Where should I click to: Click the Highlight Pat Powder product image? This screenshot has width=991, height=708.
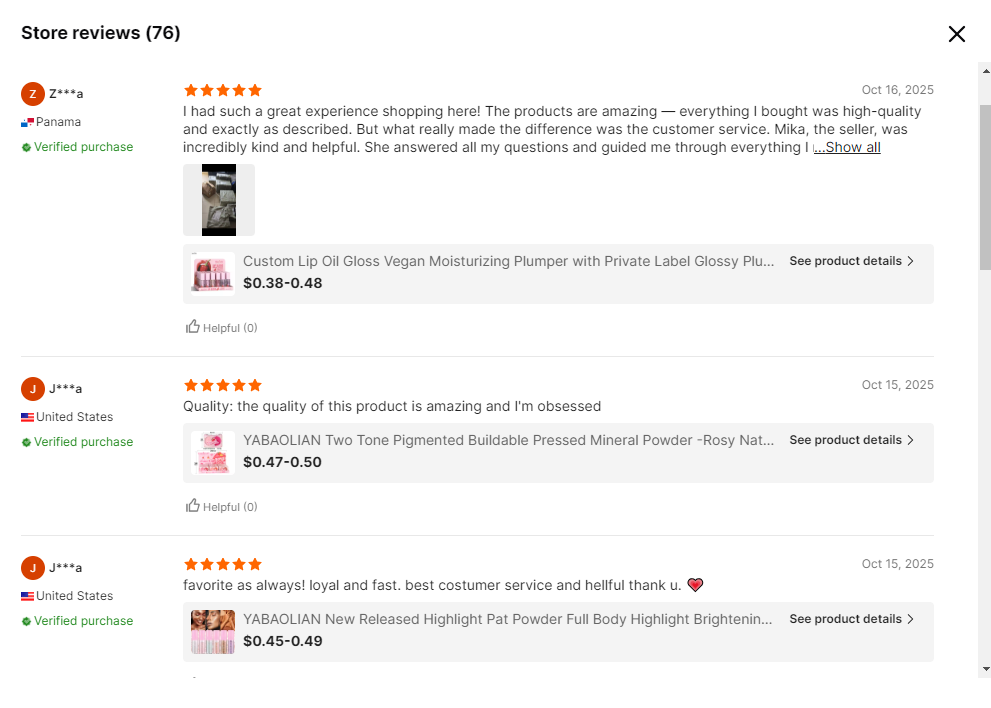(x=213, y=632)
